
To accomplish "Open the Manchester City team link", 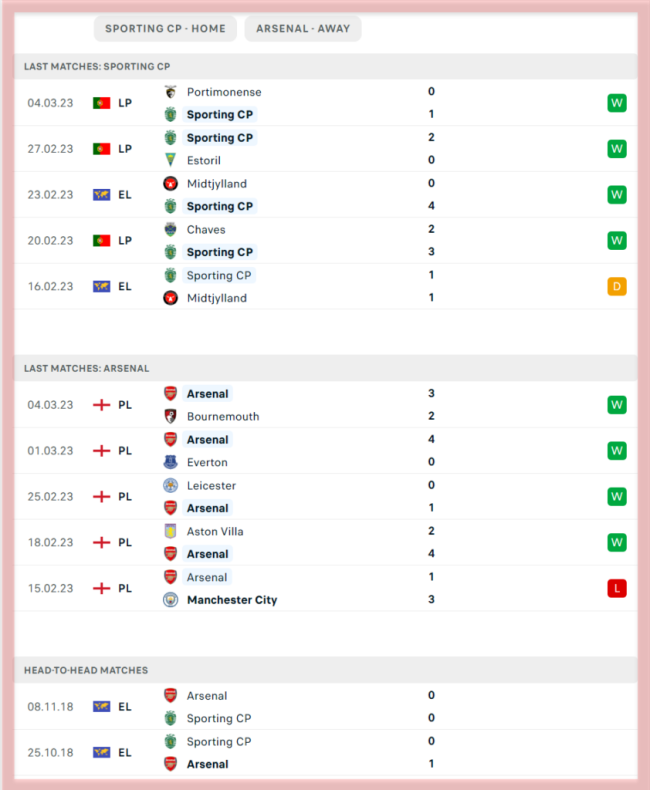I will pos(232,600).
